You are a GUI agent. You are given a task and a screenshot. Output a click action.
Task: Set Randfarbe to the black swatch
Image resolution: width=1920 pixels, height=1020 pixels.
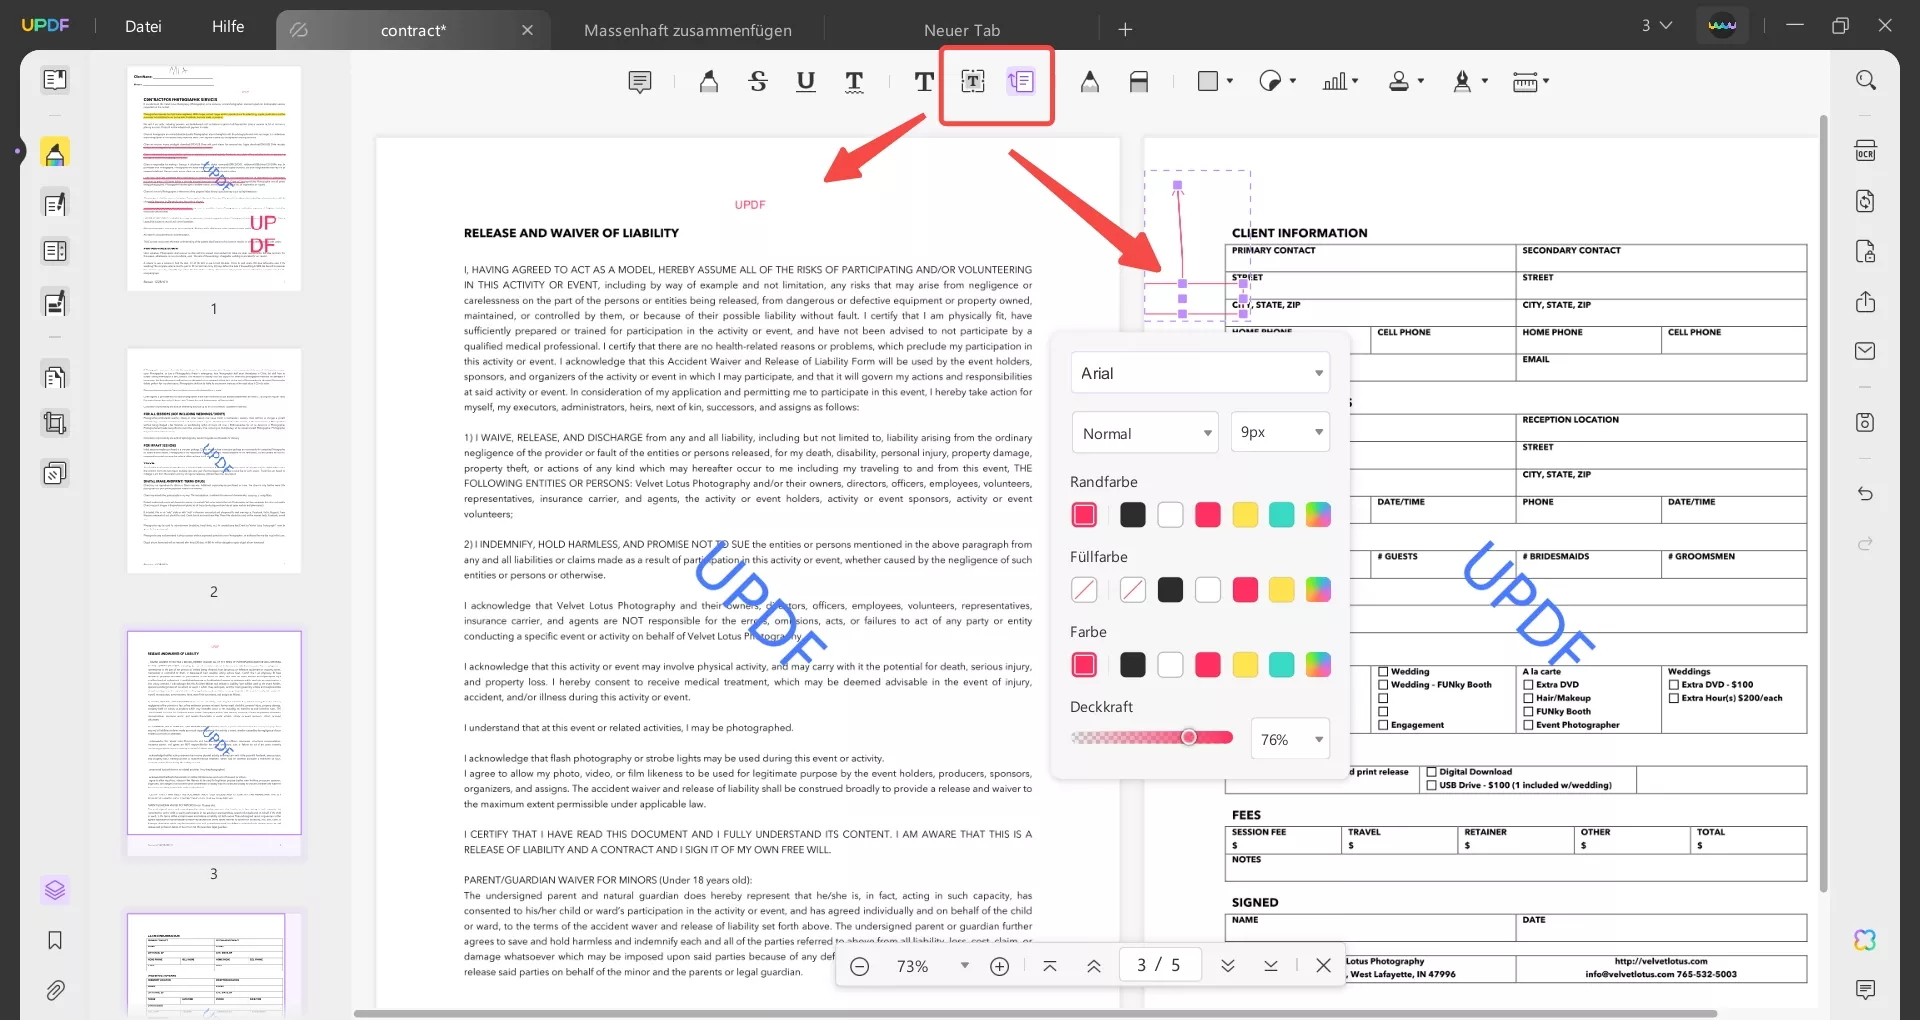(x=1133, y=515)
